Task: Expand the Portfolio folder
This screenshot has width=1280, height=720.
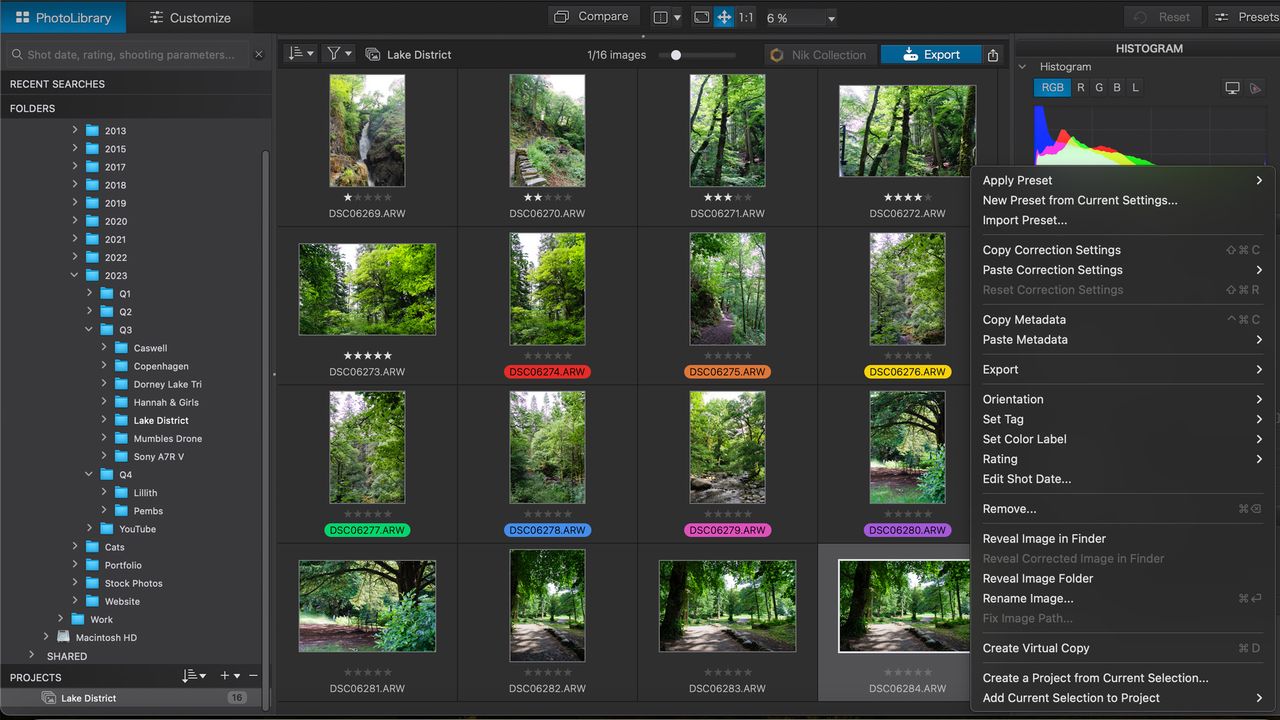Action: pyautogui.click(x=74, y=565)
